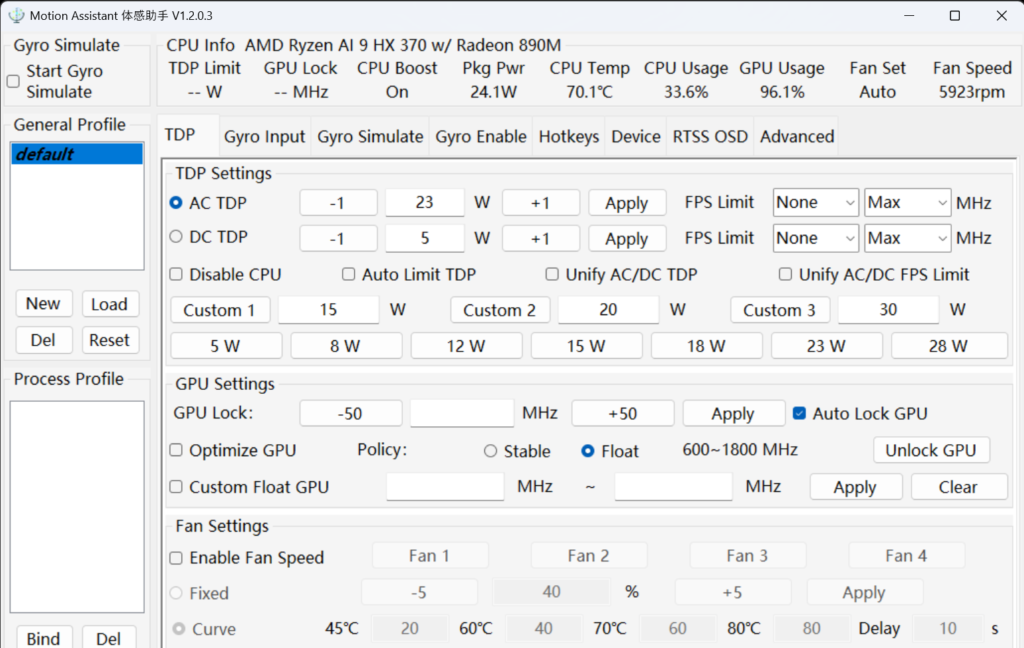Click the Custom 1 preset button
This screenshot has height=648, width=1024.
(x=220, y=310)
